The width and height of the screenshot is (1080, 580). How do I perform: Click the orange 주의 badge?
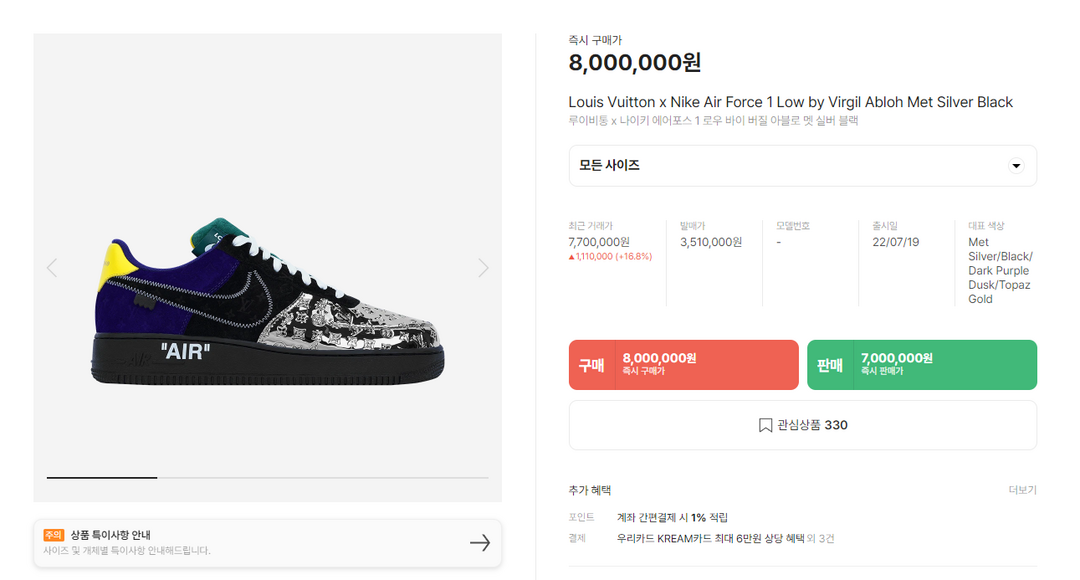[x=54, y=535]
